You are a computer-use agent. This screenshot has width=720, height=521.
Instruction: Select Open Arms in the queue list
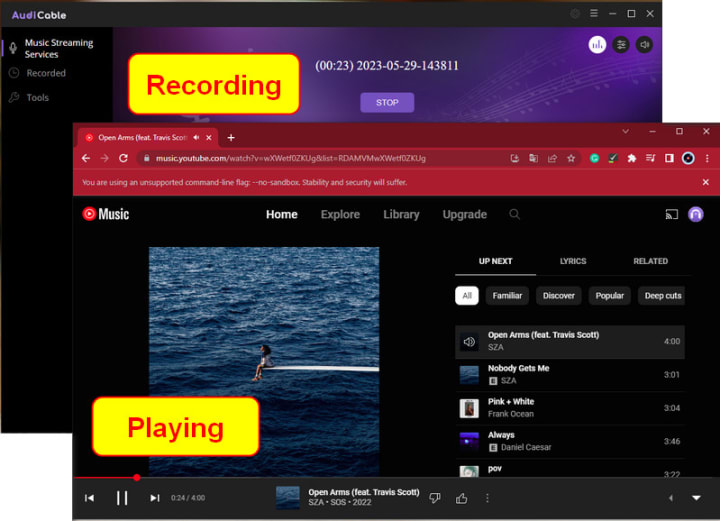[570, 342]
